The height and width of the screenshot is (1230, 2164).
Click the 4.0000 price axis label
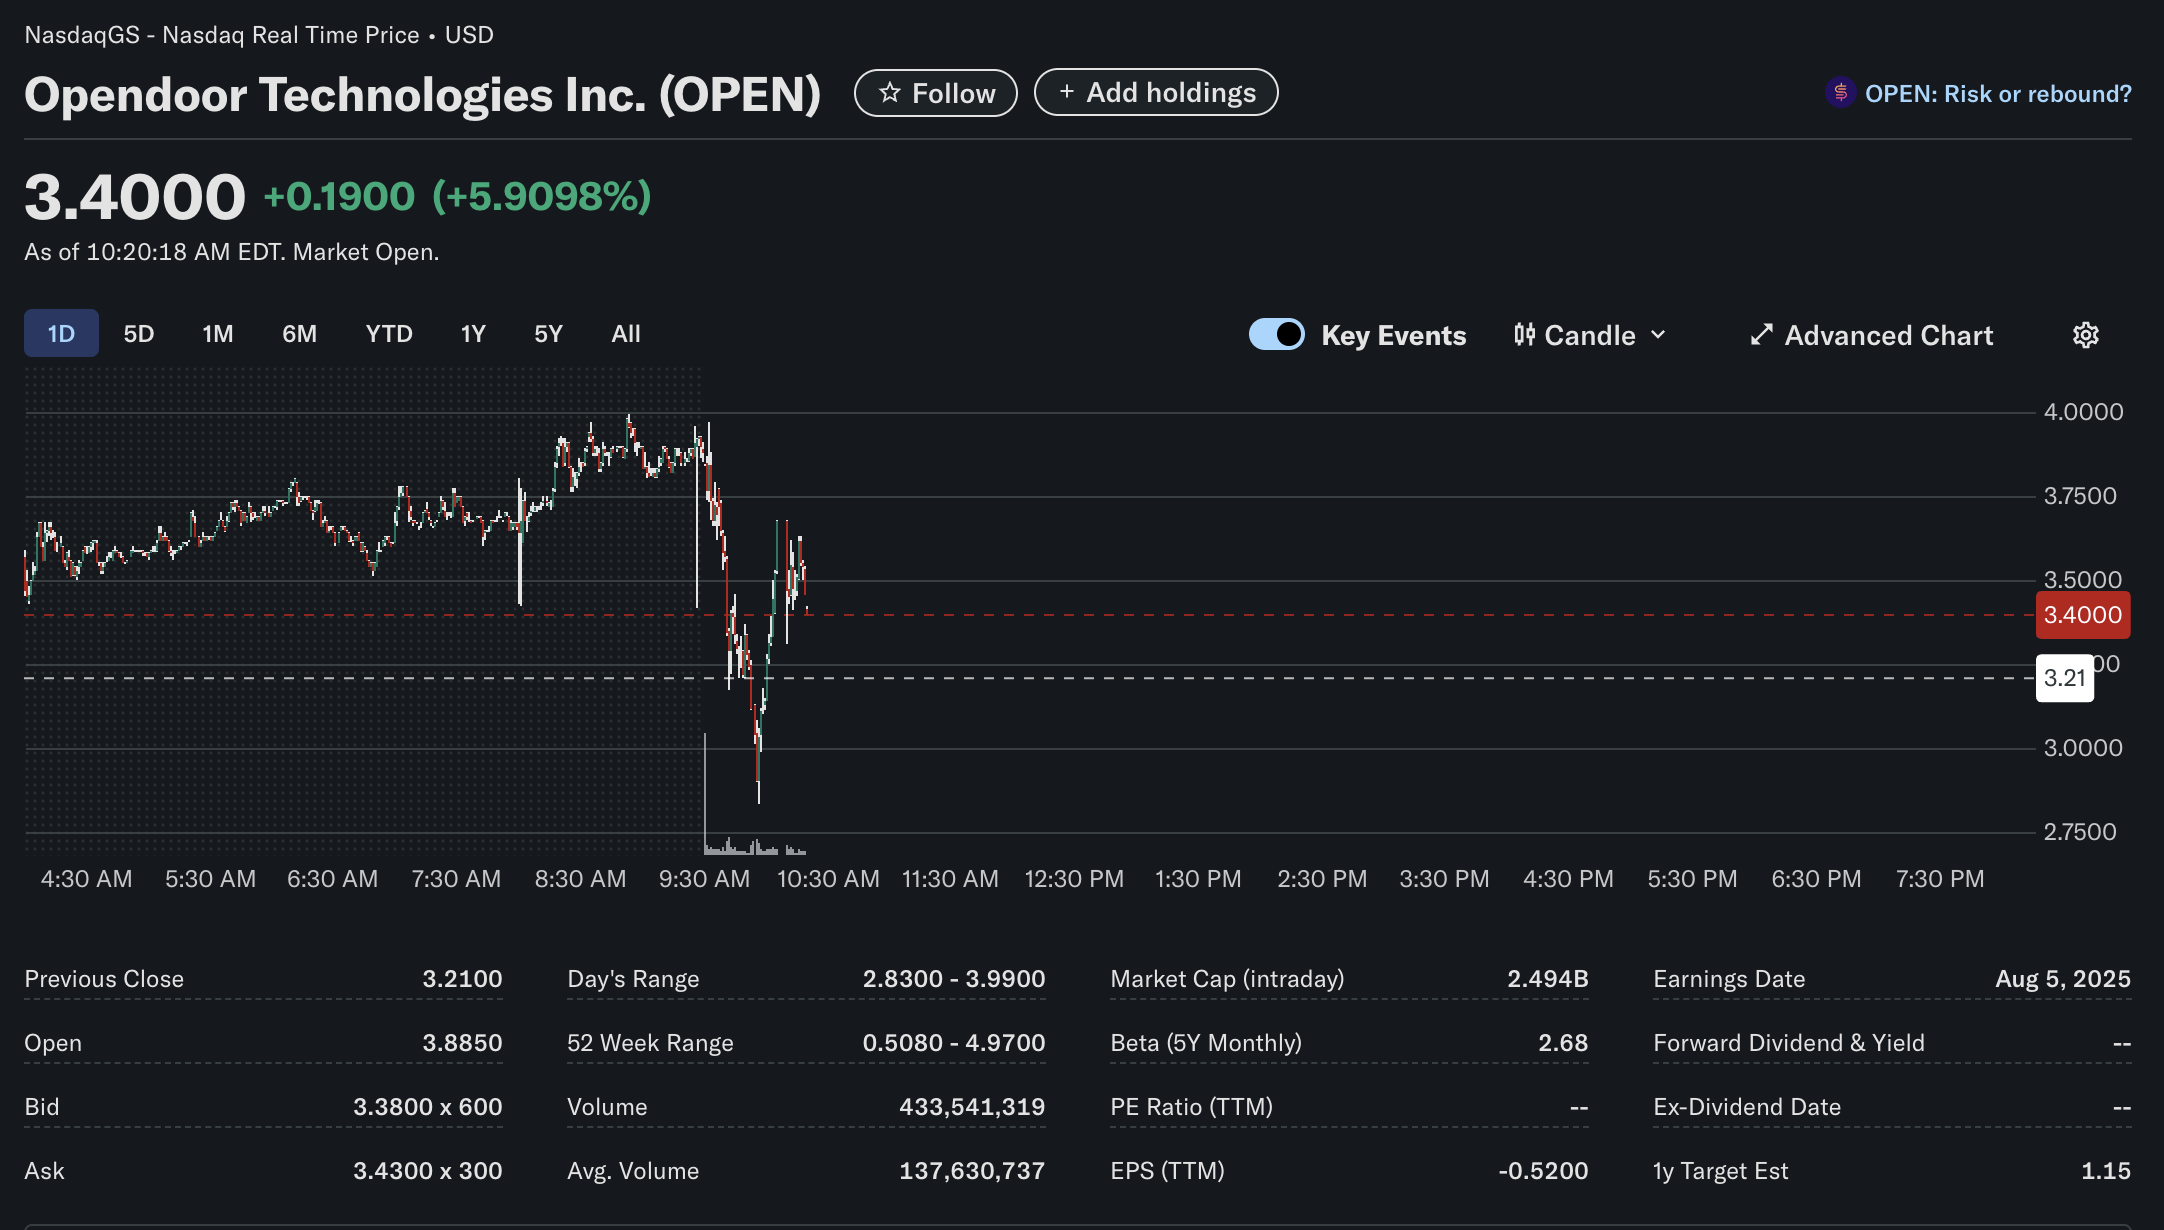tap(2083, 412)
